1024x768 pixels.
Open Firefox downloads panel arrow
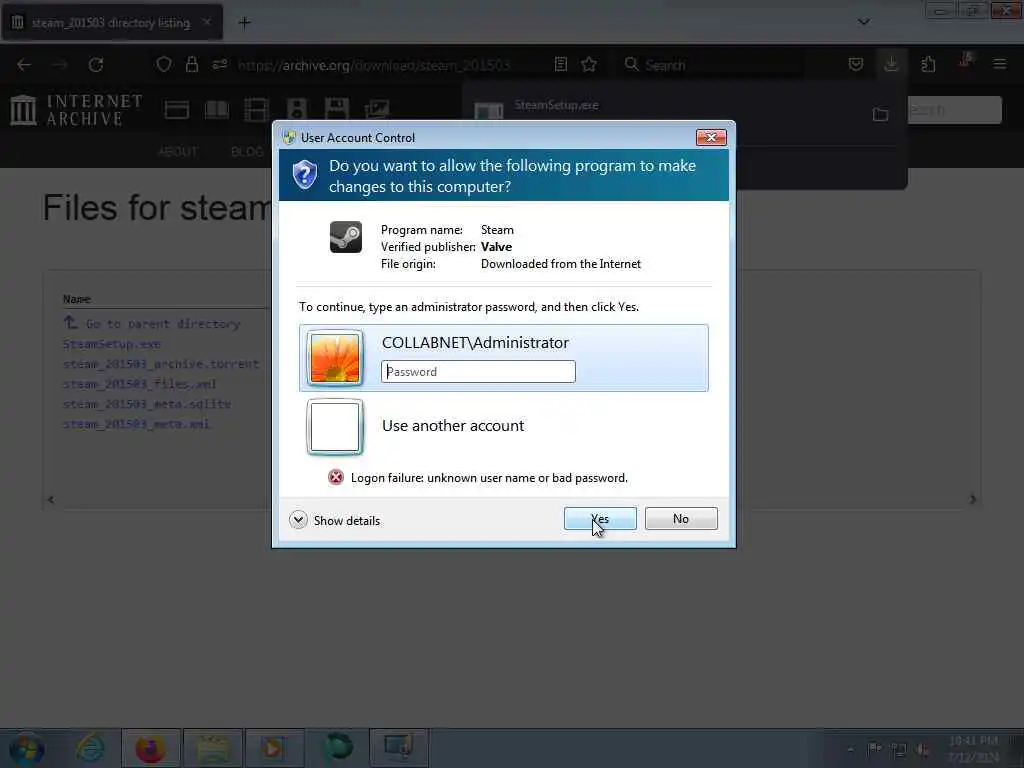[891, 64]
